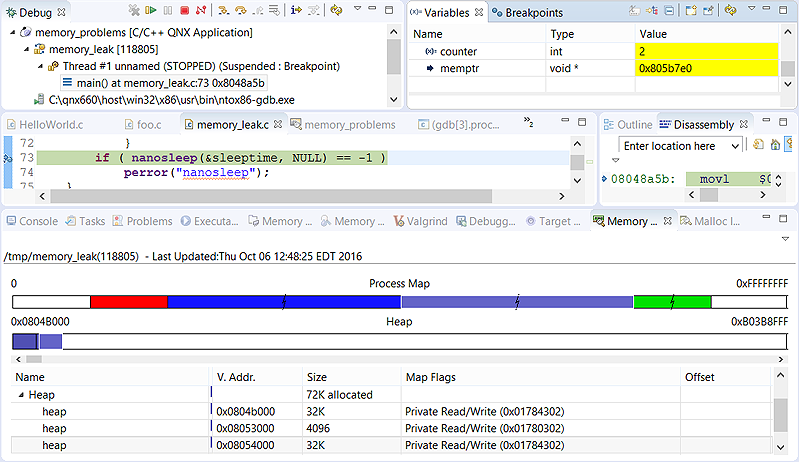Click the red segment in Process Map
Viewport: 799px width, 462px height.
click(128, 301)
